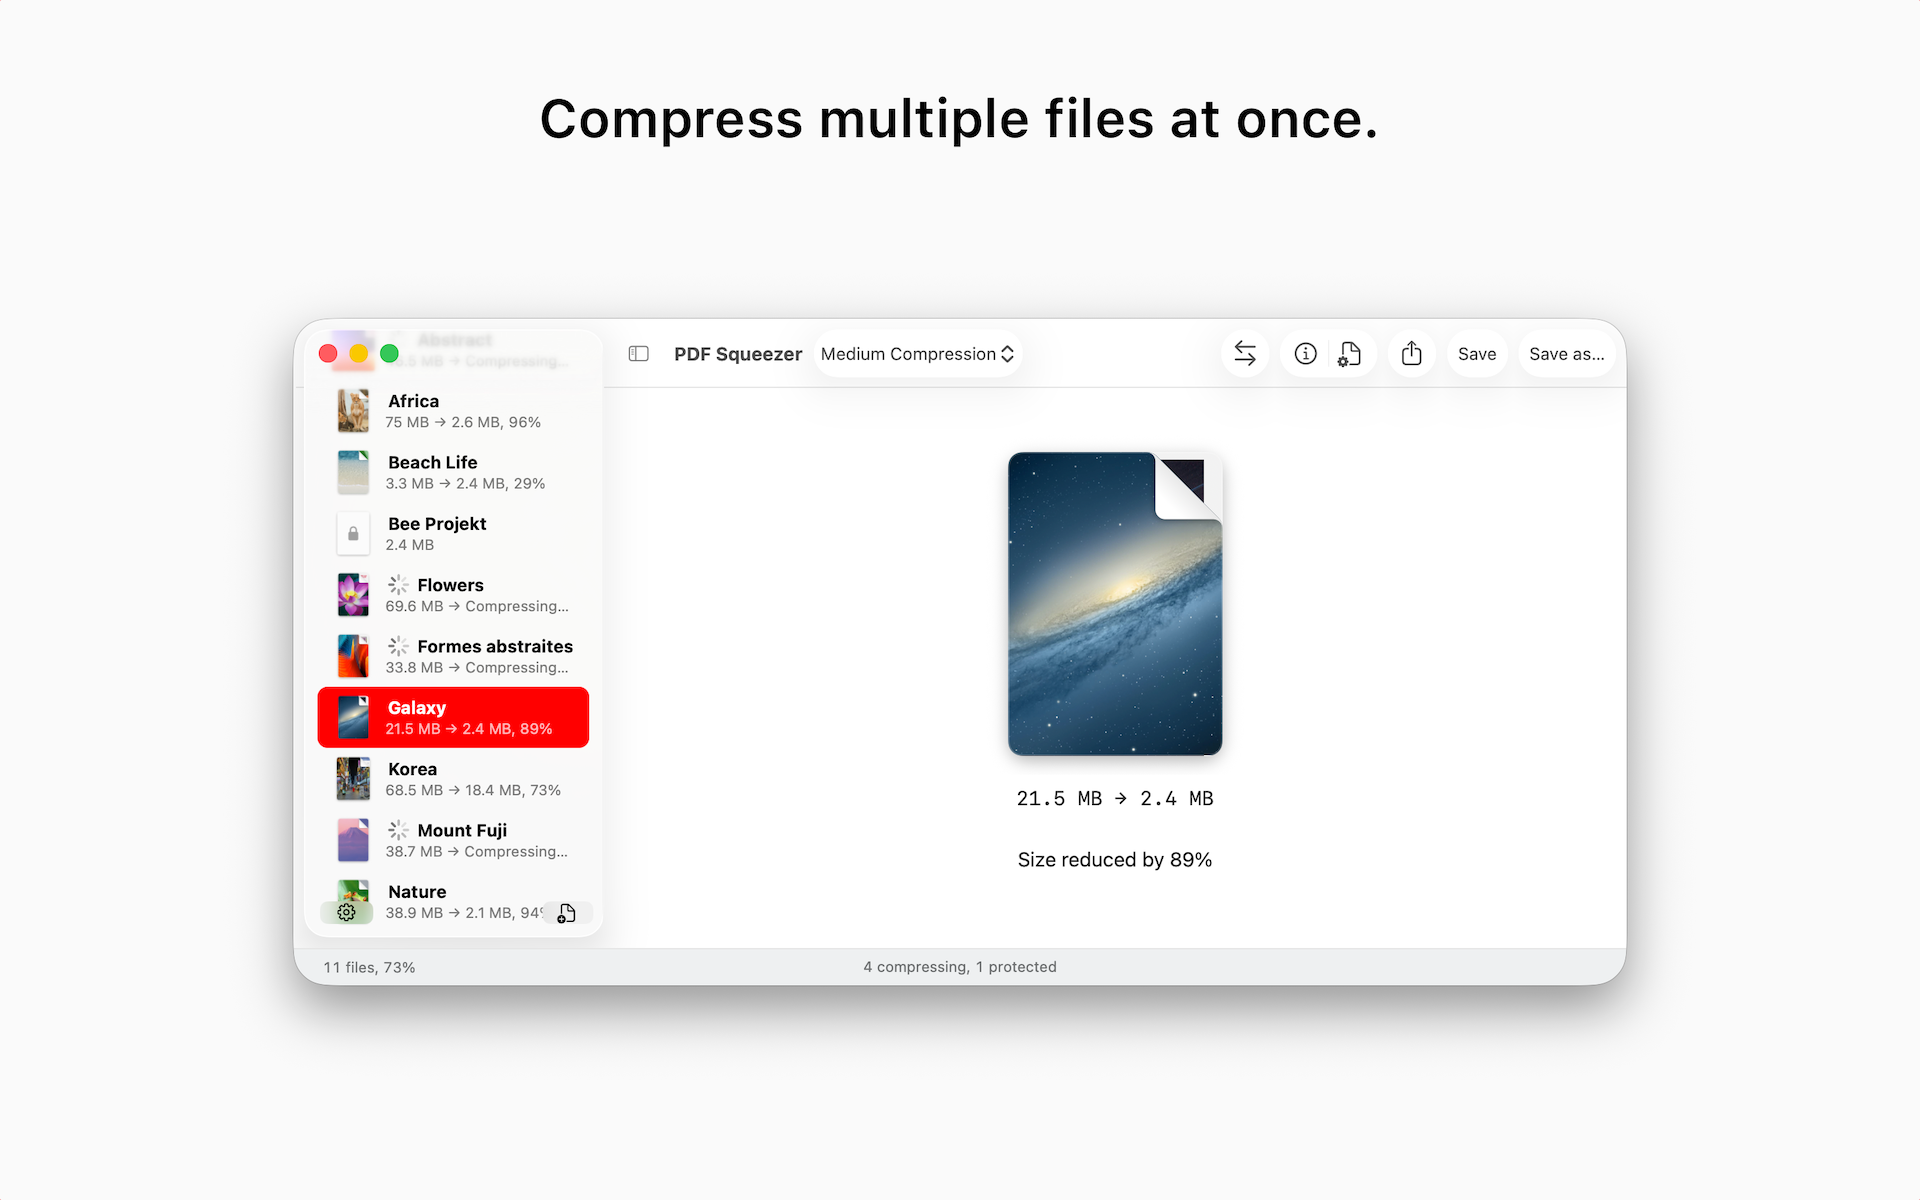
Task: Toggle the sidebar with the panel icon
Action: 638,354
